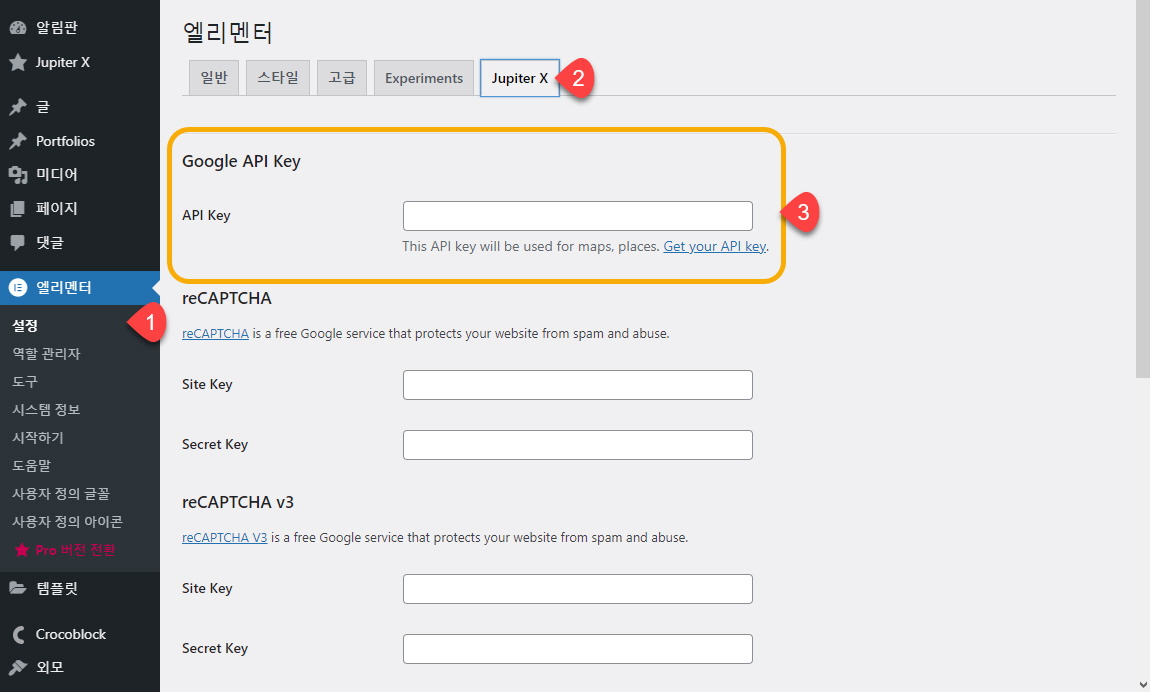Follow the Get your API key link
This screenshot has height=692, width=1150.
coord(714,246)
